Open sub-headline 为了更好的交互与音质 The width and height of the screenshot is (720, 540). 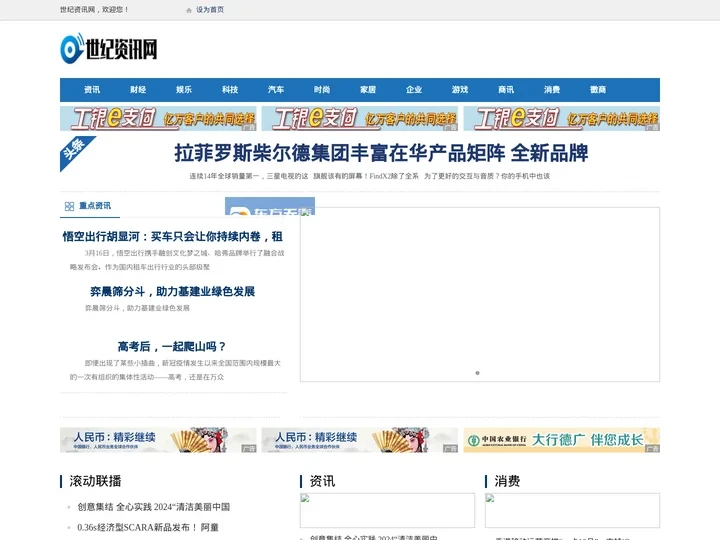click(487, 176)
